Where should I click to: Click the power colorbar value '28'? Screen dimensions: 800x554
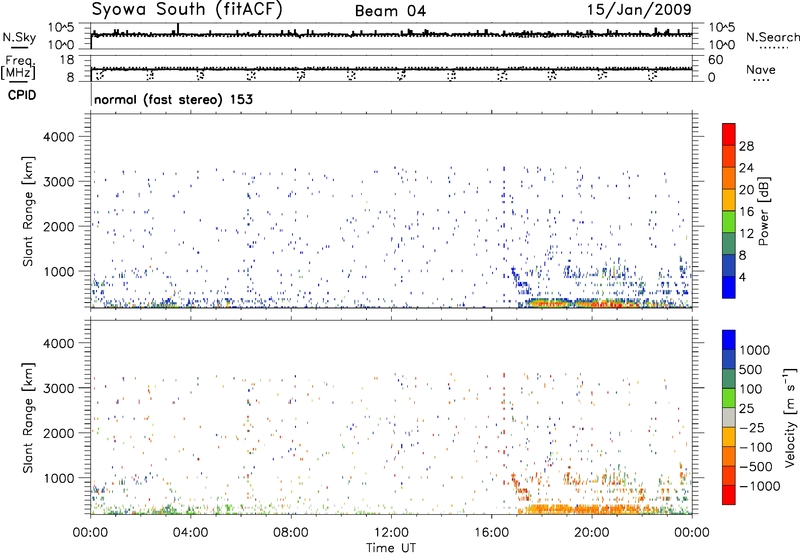(746, 146)
